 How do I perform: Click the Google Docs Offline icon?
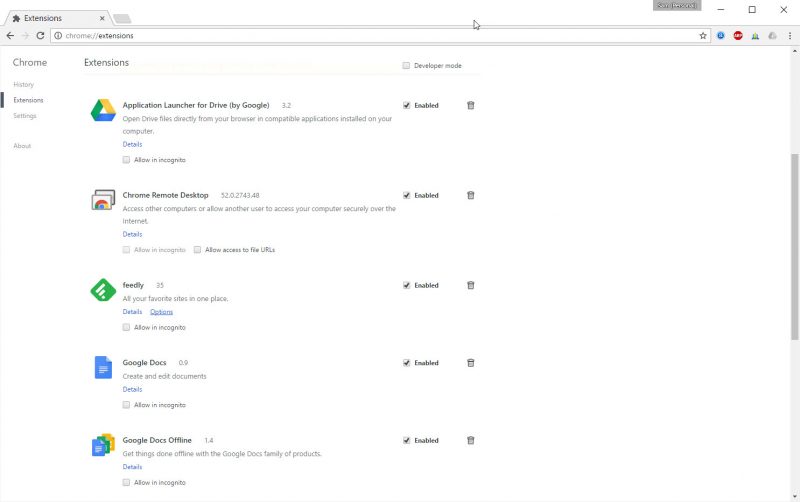coord(103,445)
